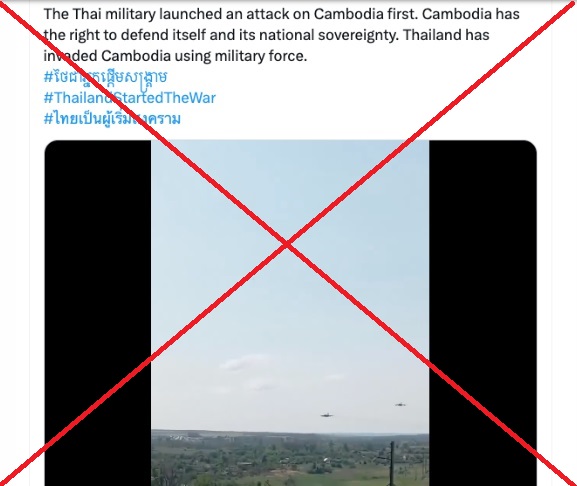
Task: Click the line 'invaded Cambodia using military force'
Action: [x=175, y=56]
